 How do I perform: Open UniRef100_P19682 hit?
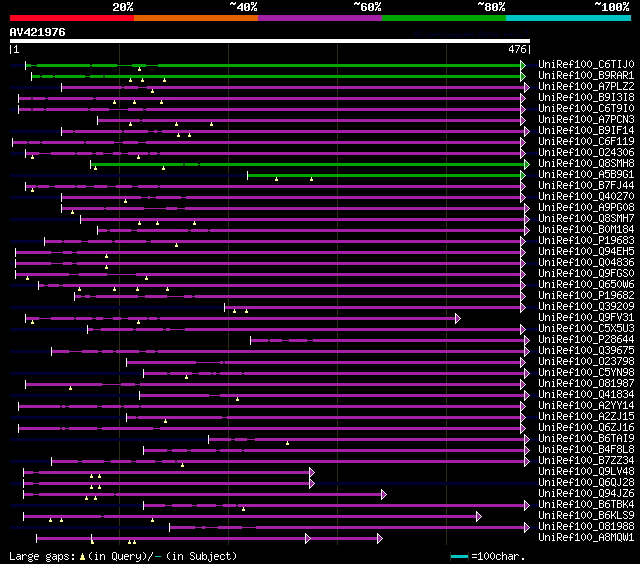[x=586, y=296]
